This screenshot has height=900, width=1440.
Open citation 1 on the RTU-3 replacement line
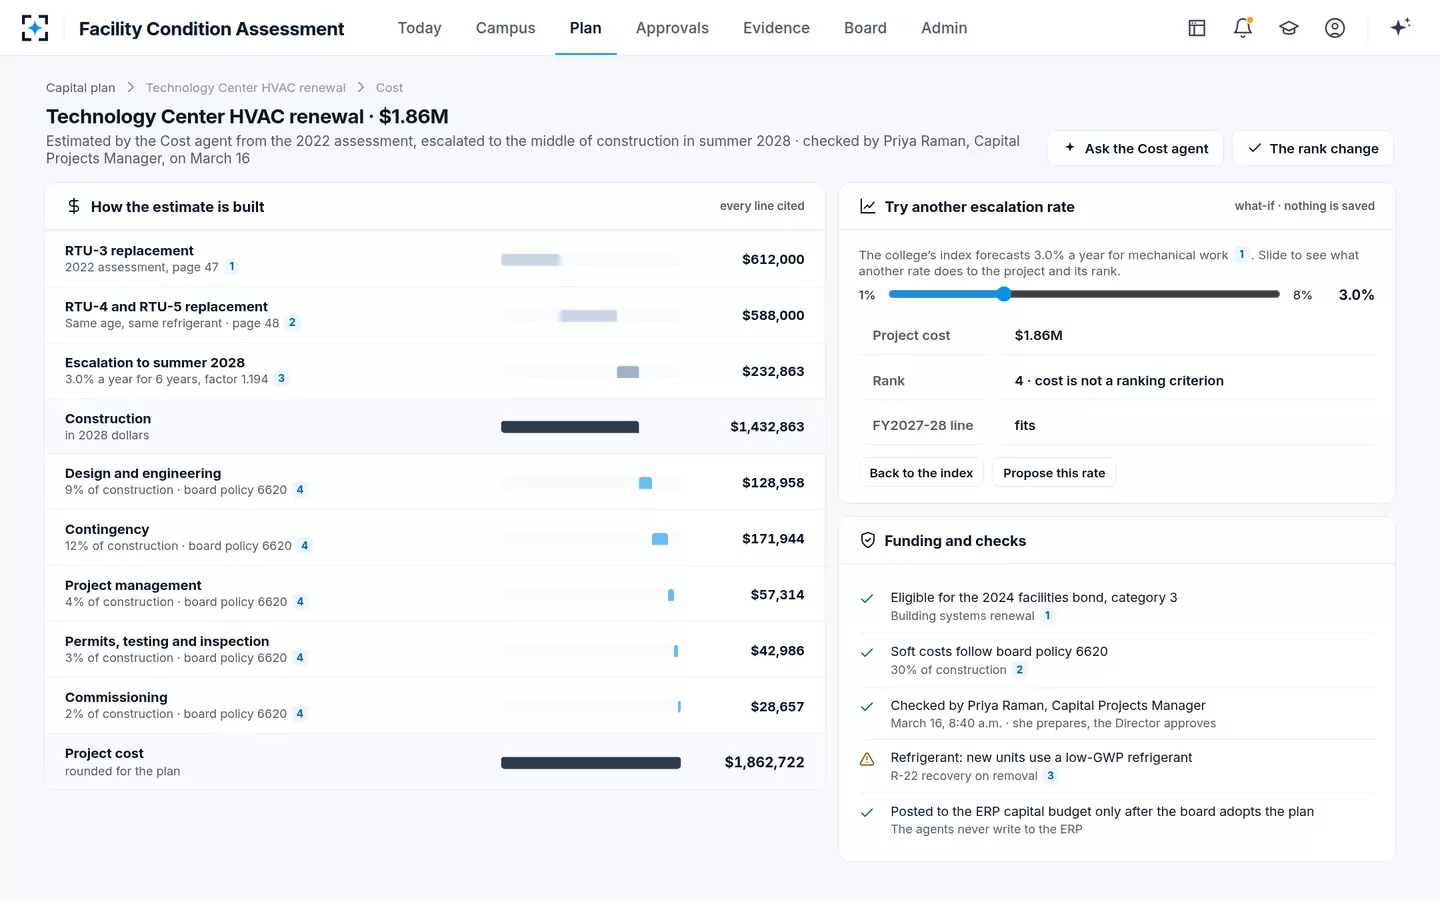point(232,267)
